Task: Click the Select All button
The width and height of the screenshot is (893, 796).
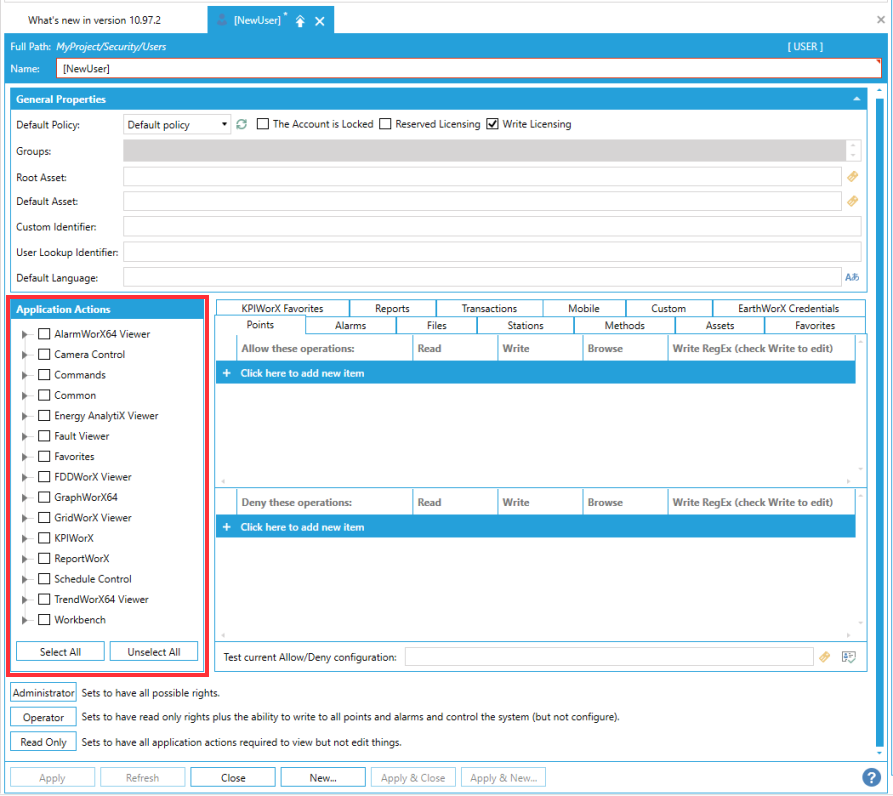Action: (x=60, y=651)
